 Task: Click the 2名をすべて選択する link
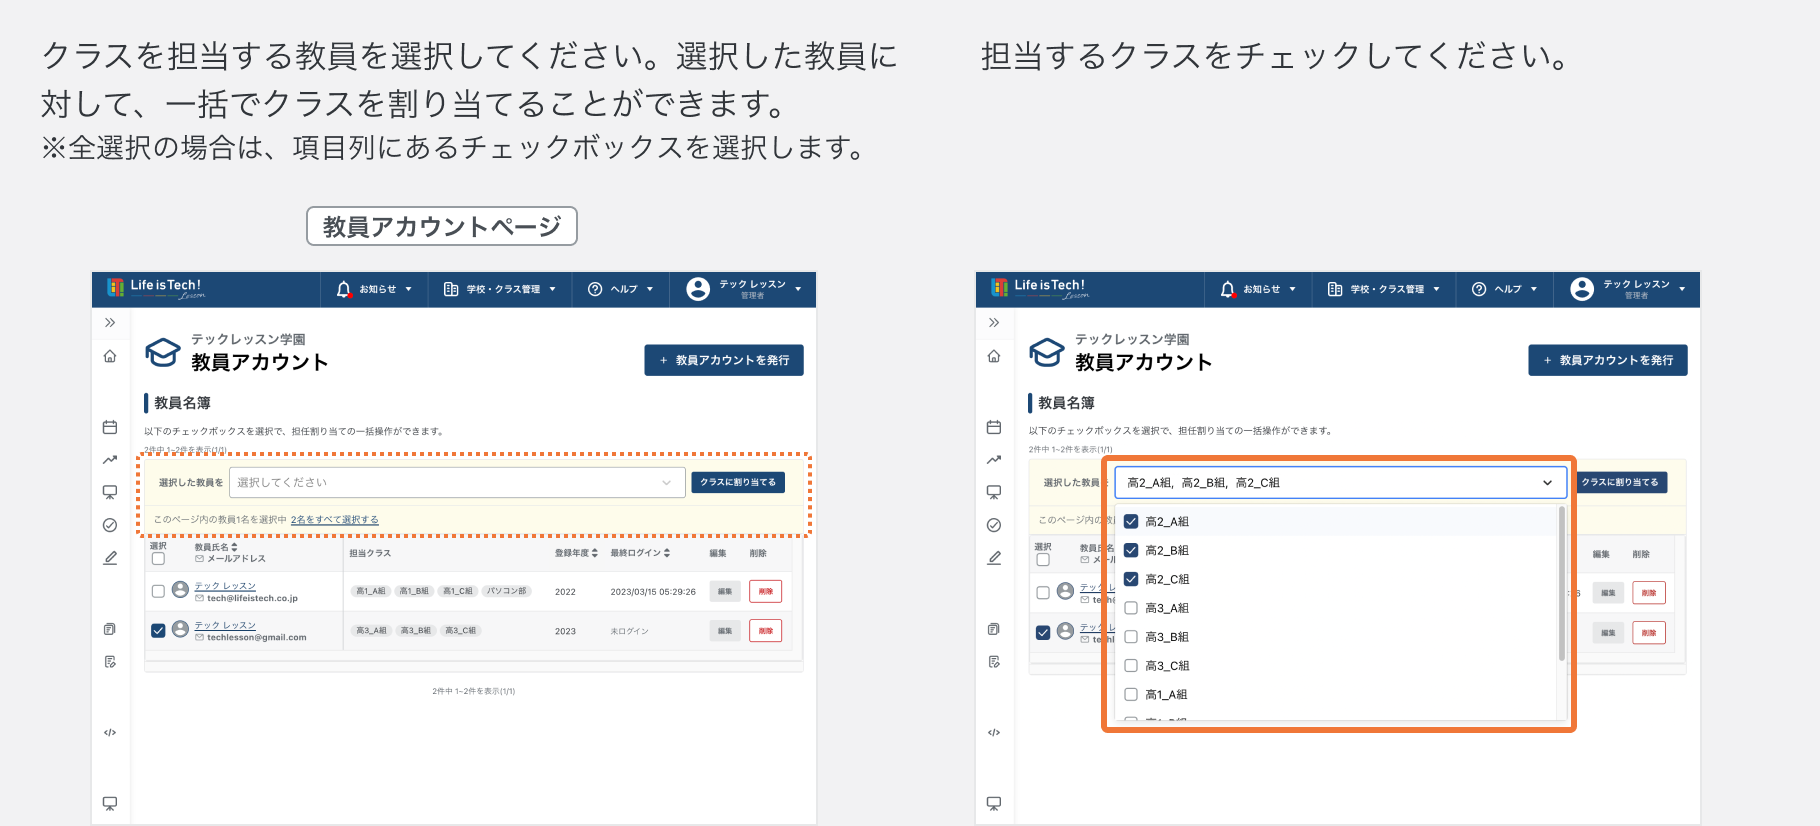(334, 520)
